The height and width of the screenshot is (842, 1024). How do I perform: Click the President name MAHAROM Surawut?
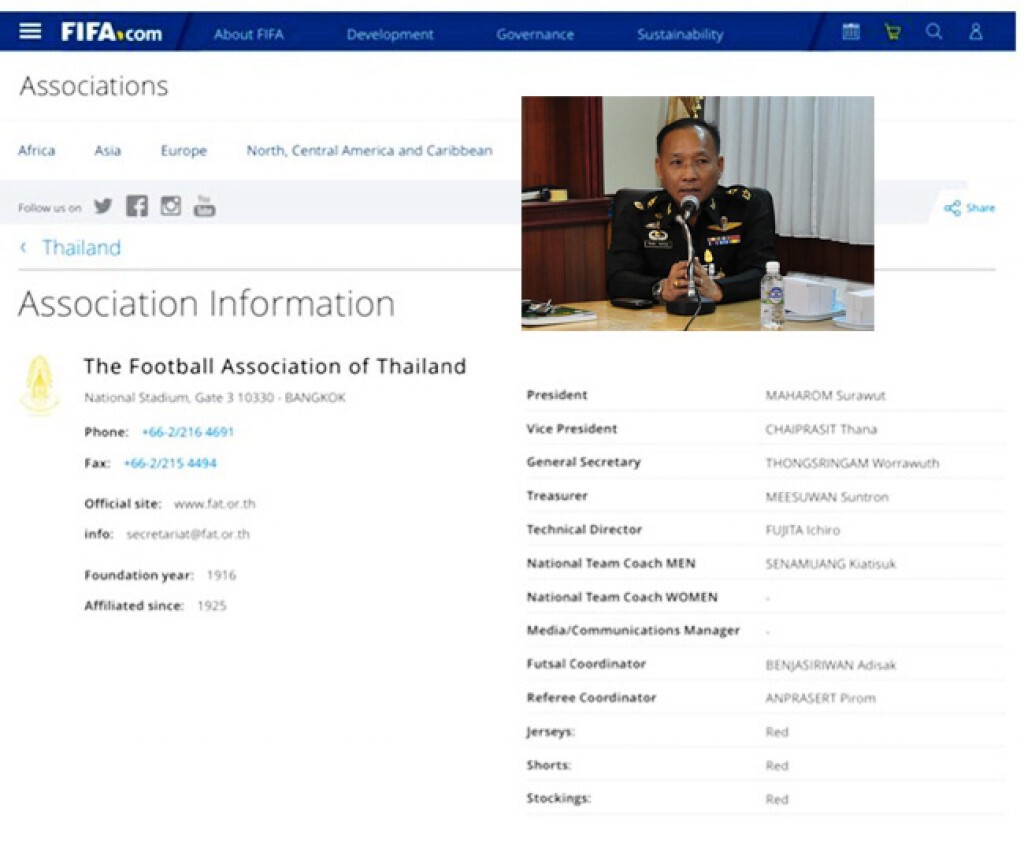tap(825, 396)
